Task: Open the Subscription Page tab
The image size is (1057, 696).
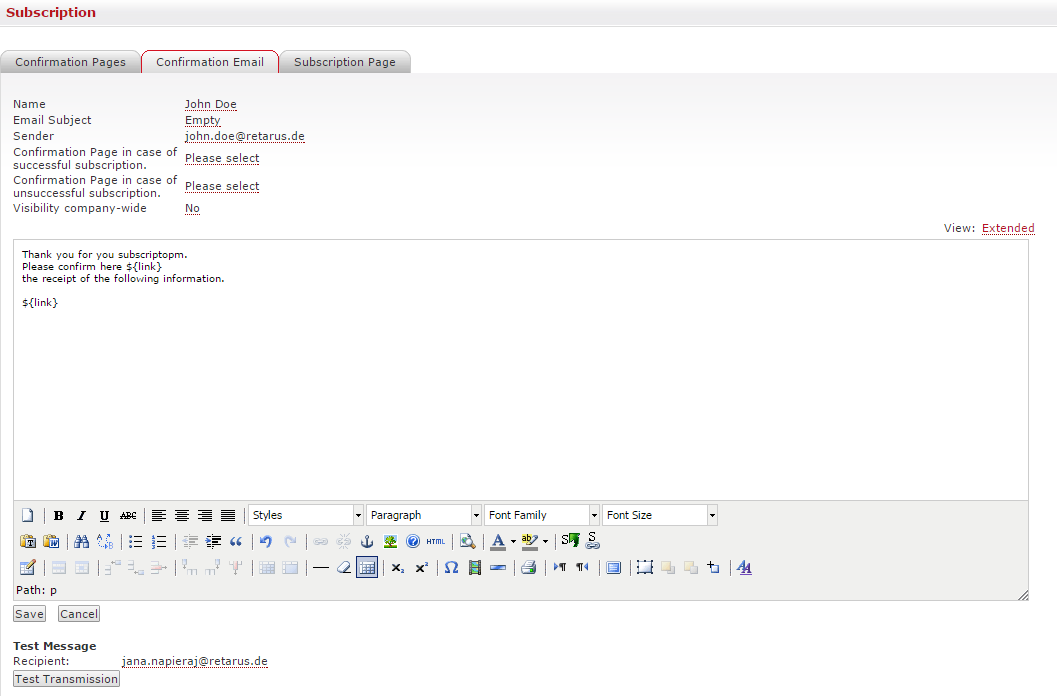Action: coord(345,62)
